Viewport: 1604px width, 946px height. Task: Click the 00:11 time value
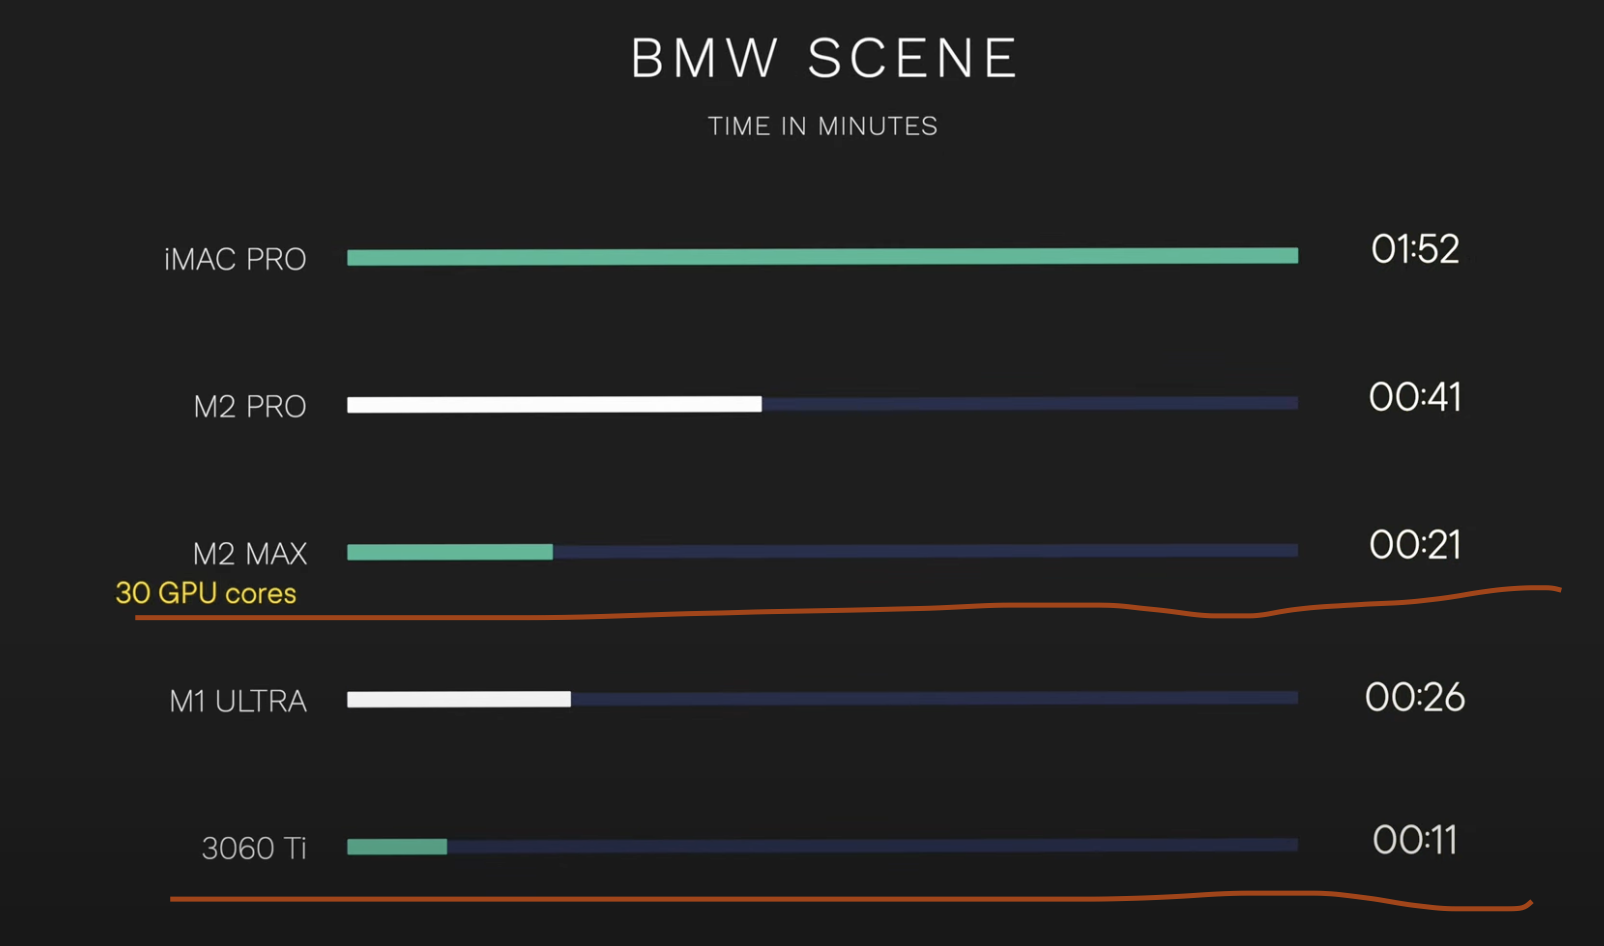(1415, 840)
